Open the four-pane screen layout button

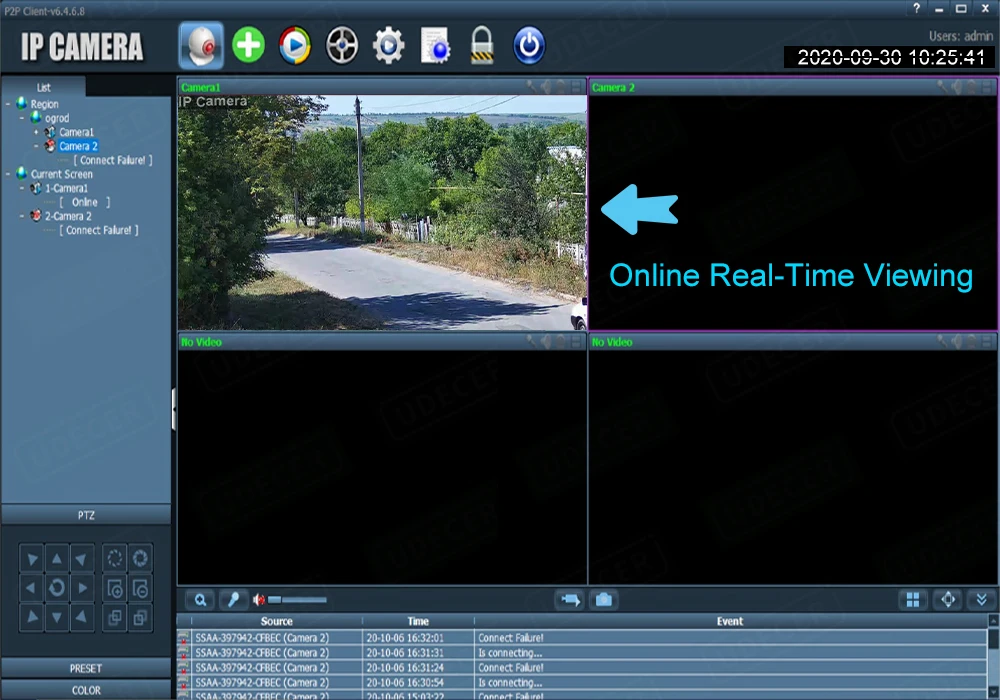[913, 600]
